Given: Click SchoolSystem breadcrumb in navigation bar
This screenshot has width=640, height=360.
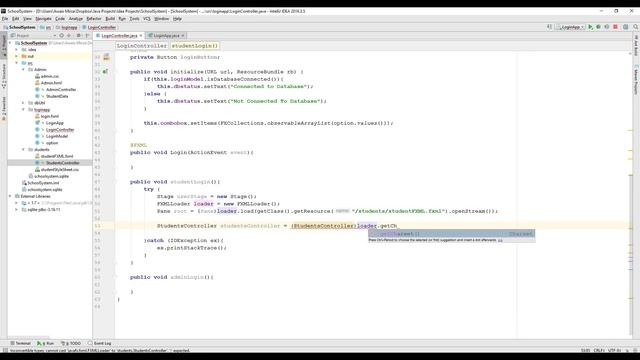Looking at the screenshot, I should (20, 27).
